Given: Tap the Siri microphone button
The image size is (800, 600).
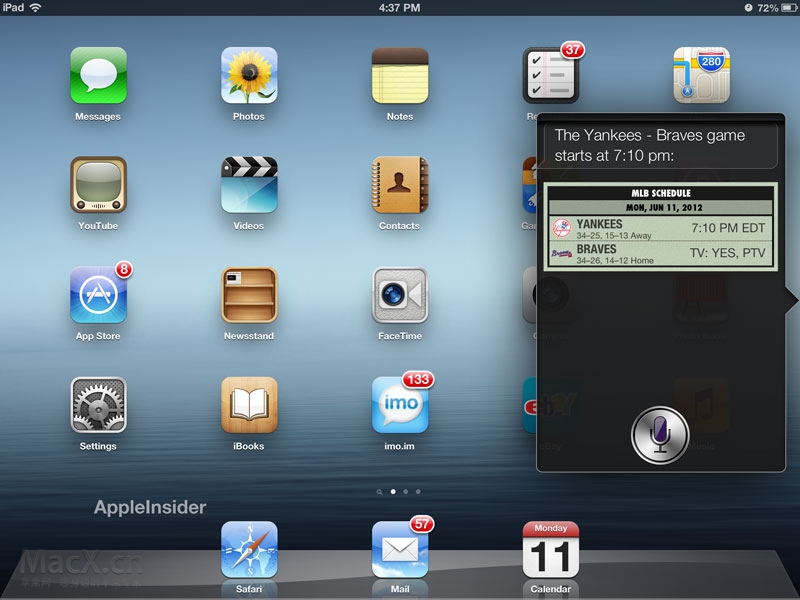Looking at the screenshot, I should point(660,435).
